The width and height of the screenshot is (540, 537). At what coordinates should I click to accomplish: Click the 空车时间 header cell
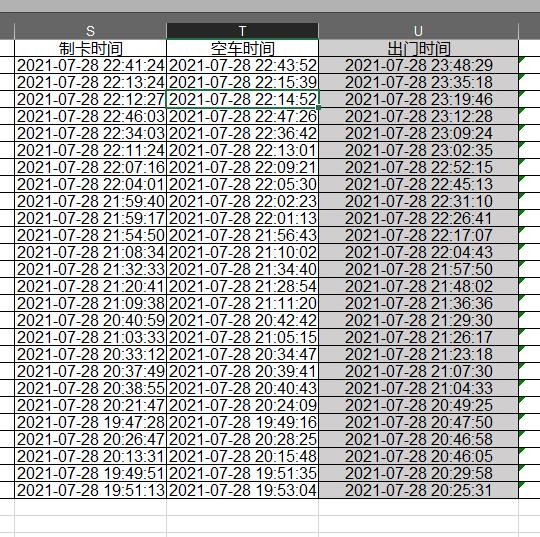(242, 48)
